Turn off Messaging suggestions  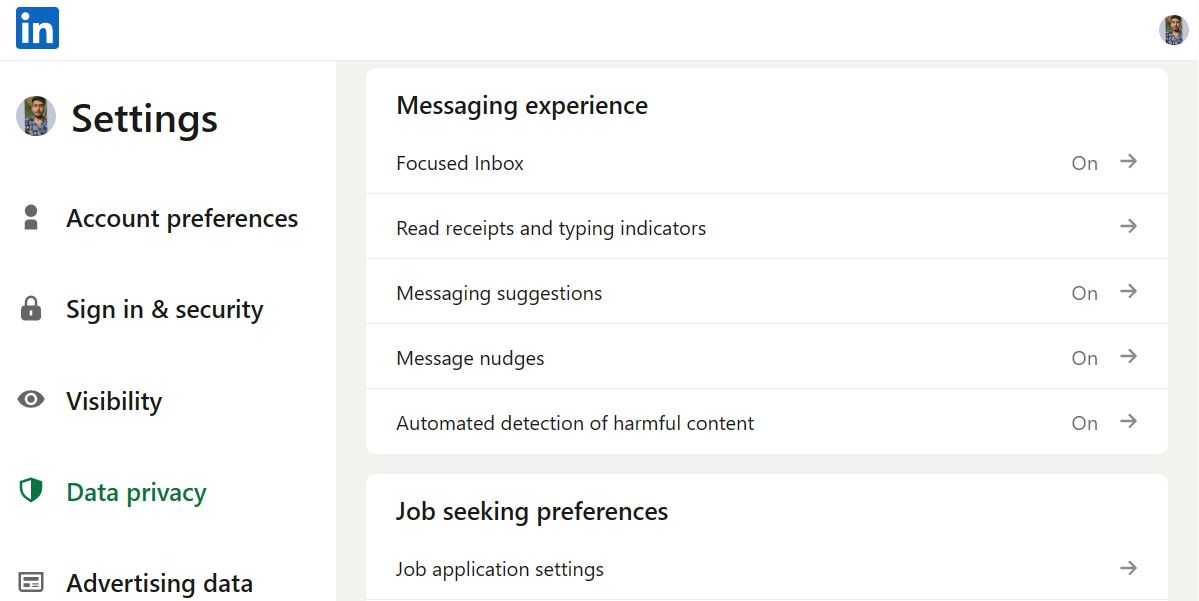coord(1084,293)
